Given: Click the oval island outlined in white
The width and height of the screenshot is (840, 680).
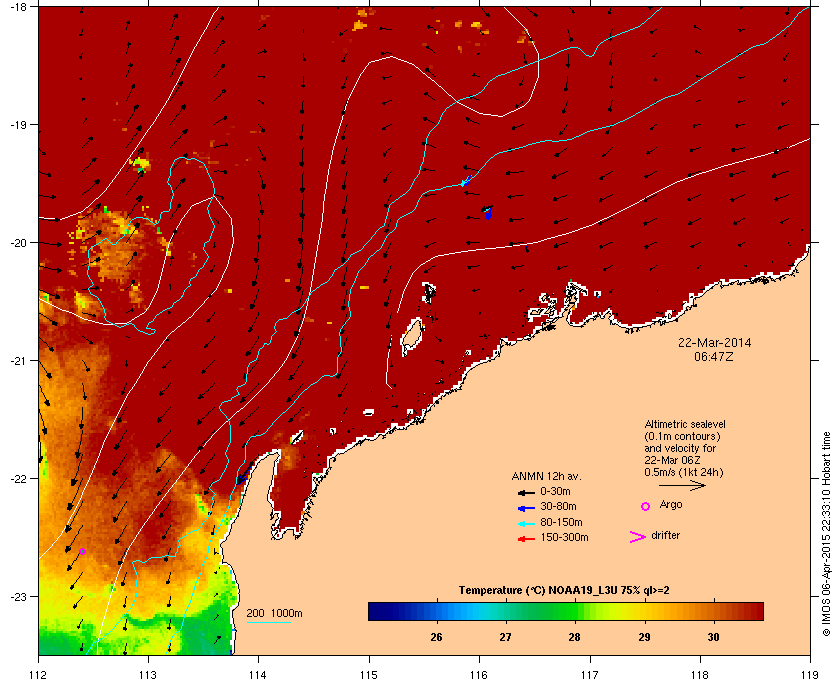Looking at the screenshot, I should click(x=411, y=337).
